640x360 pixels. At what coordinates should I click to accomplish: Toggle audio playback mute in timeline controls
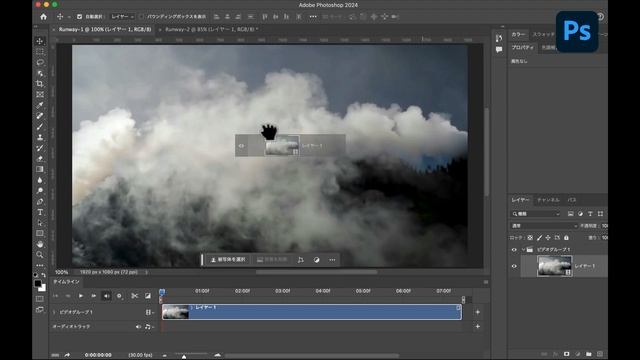point(106,296)
